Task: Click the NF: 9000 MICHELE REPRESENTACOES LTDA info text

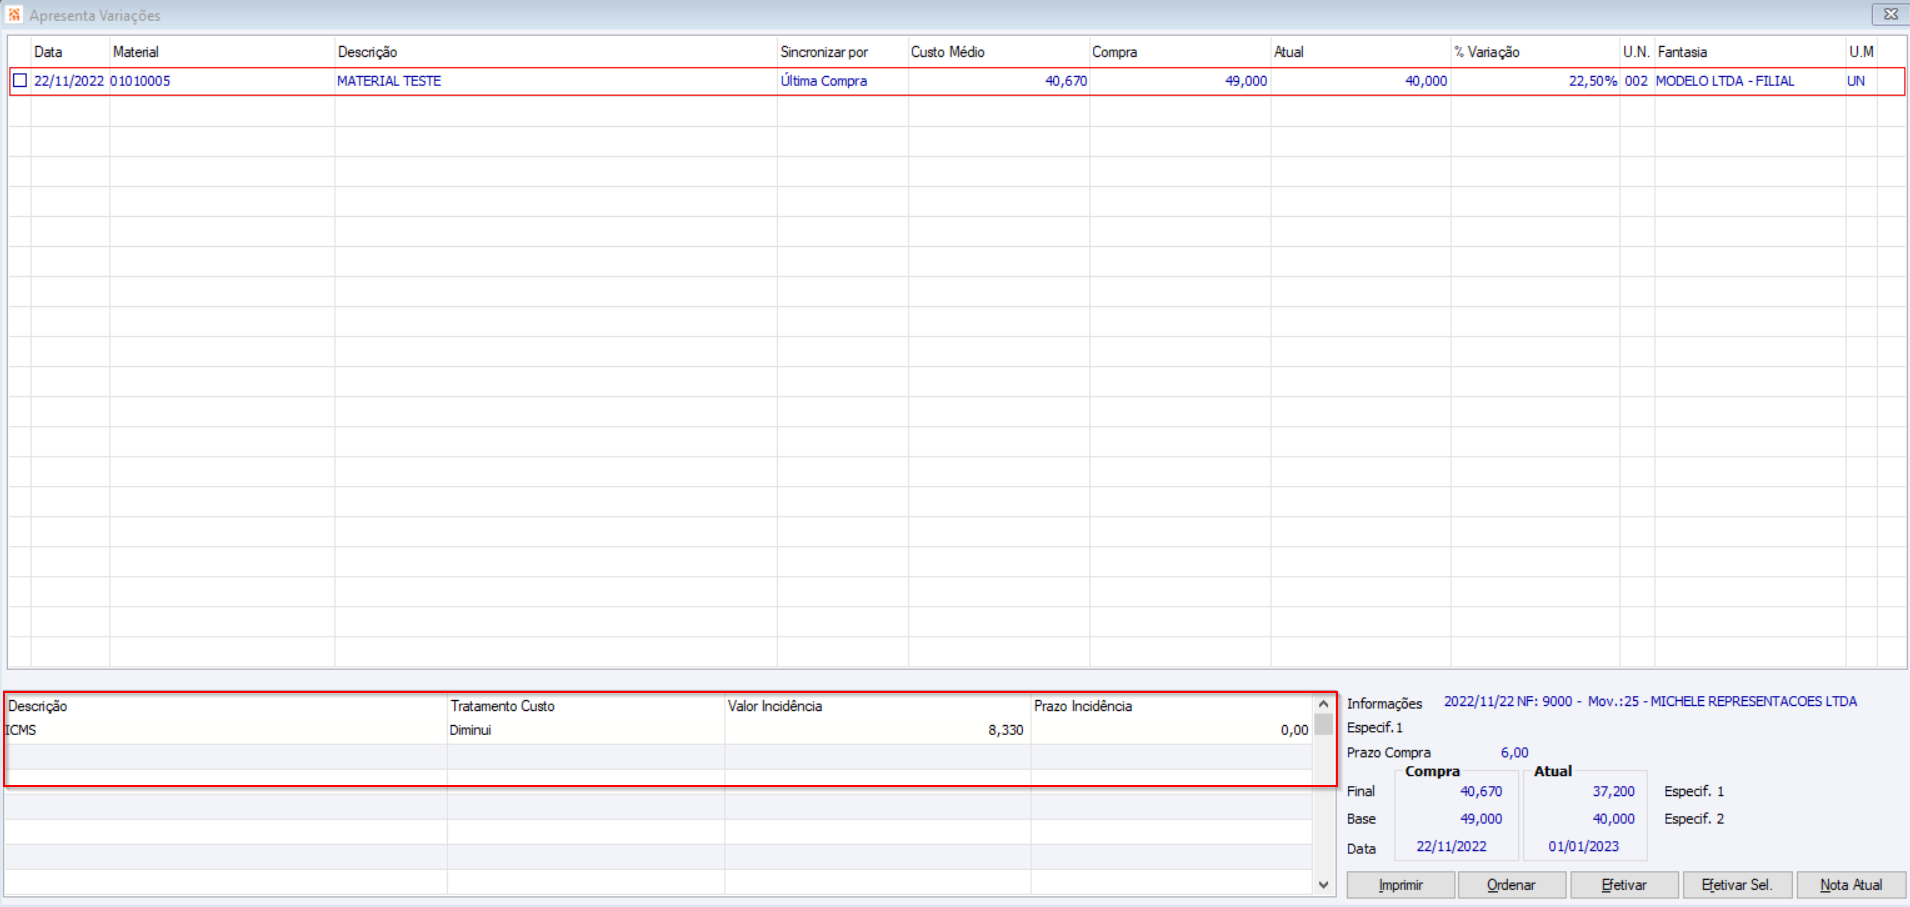Action: coord(1650,702)
